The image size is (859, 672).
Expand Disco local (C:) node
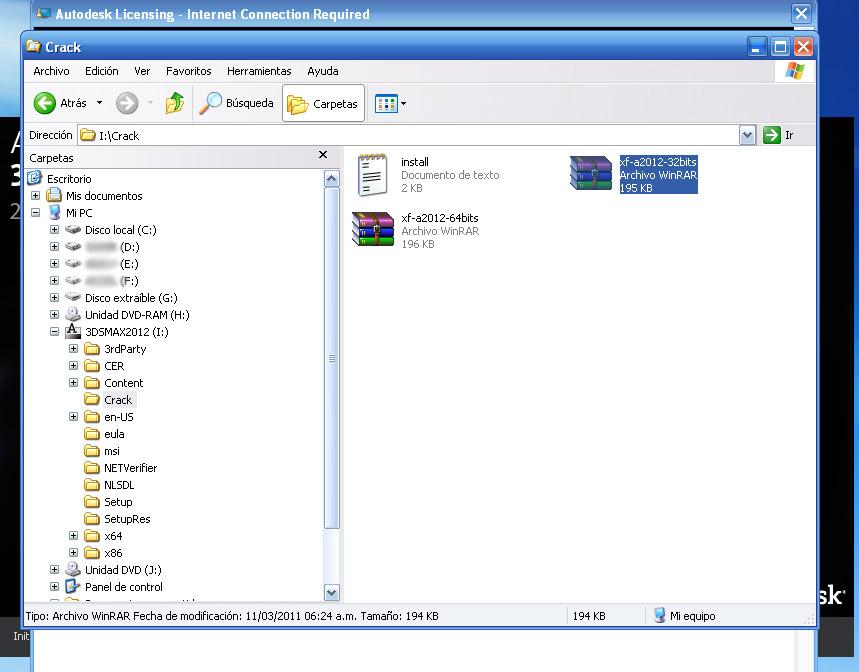[54, 229]
